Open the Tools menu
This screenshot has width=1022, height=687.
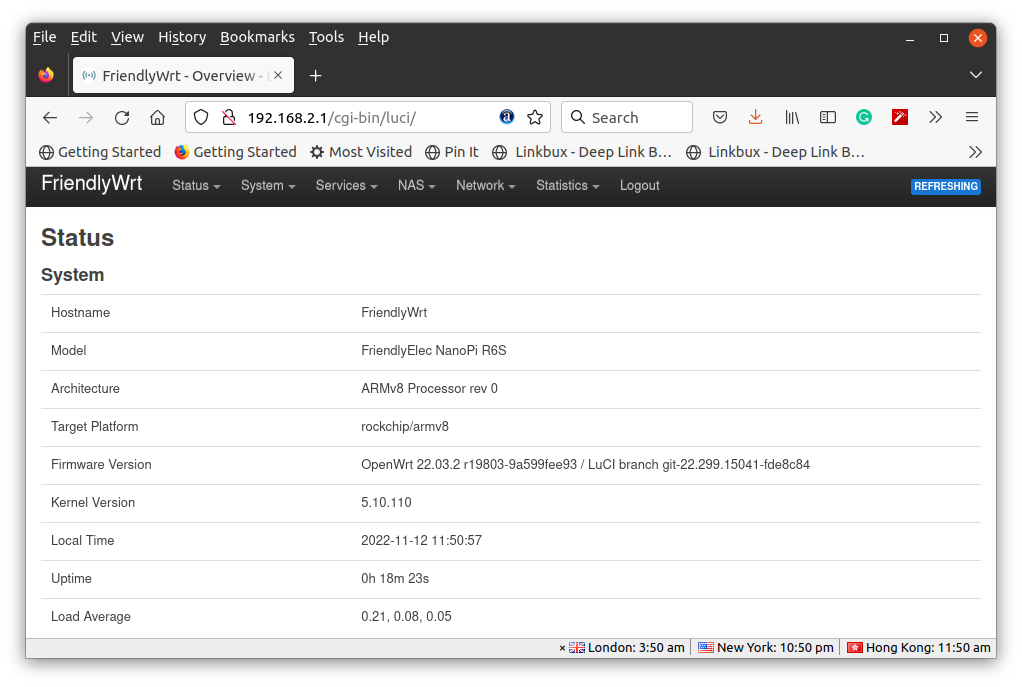[x=326, y=37]
